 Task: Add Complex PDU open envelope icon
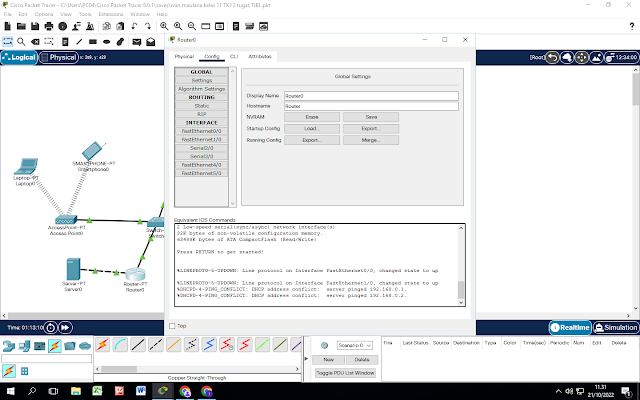(x=151, y=42)
